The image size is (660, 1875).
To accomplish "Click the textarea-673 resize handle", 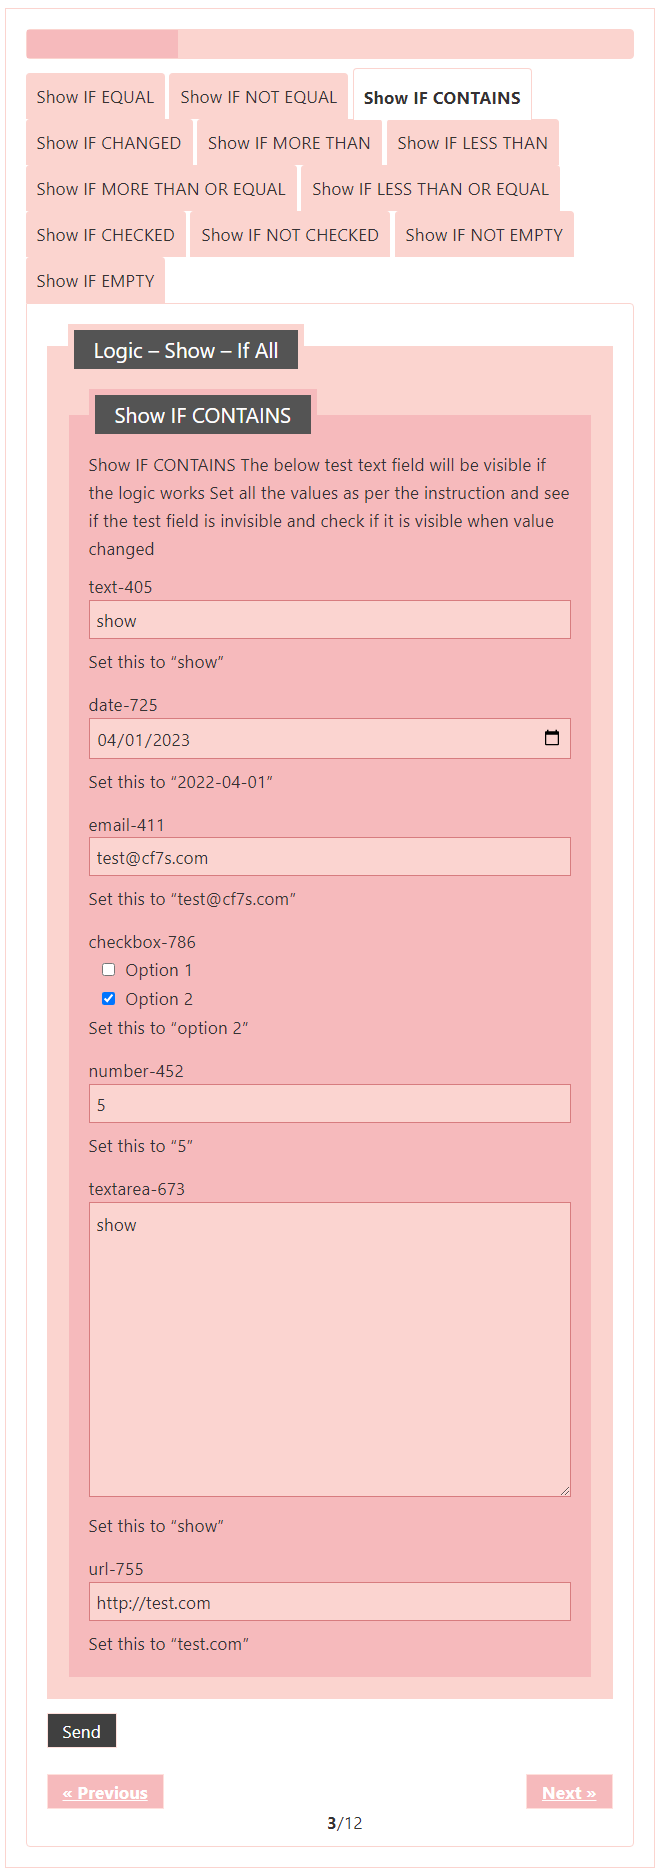I will (x=564, y=1490).
